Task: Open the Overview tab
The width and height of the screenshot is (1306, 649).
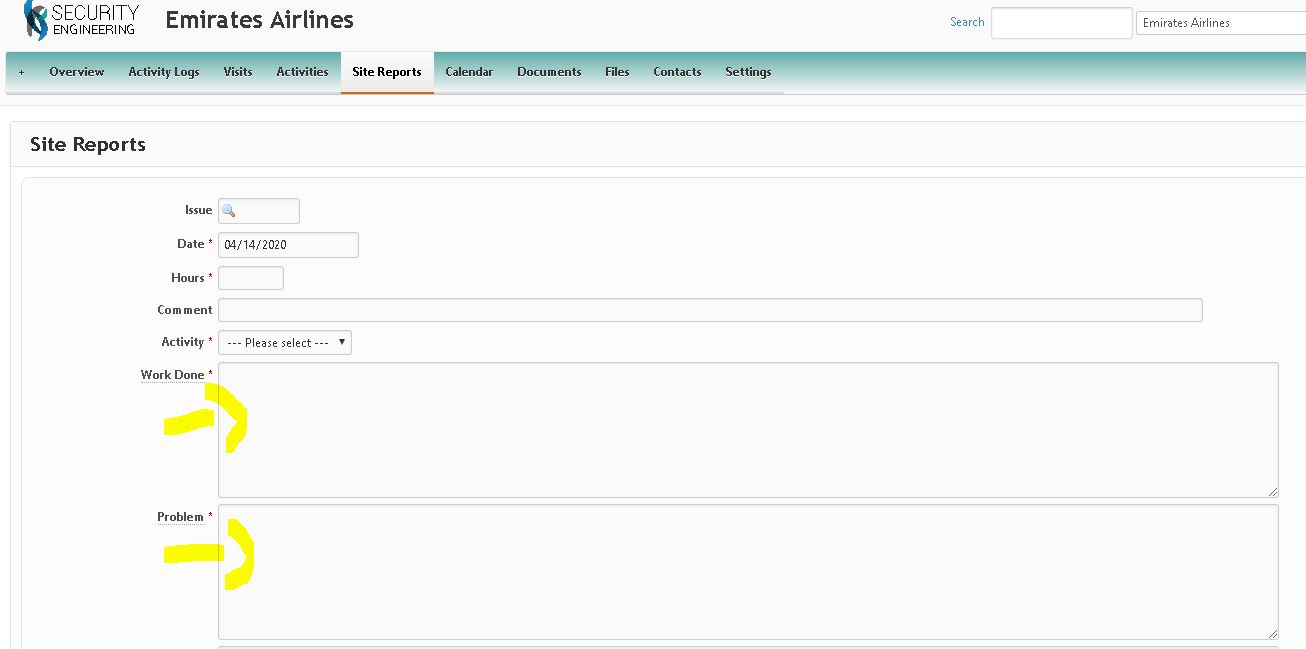Action: [77, 72]
